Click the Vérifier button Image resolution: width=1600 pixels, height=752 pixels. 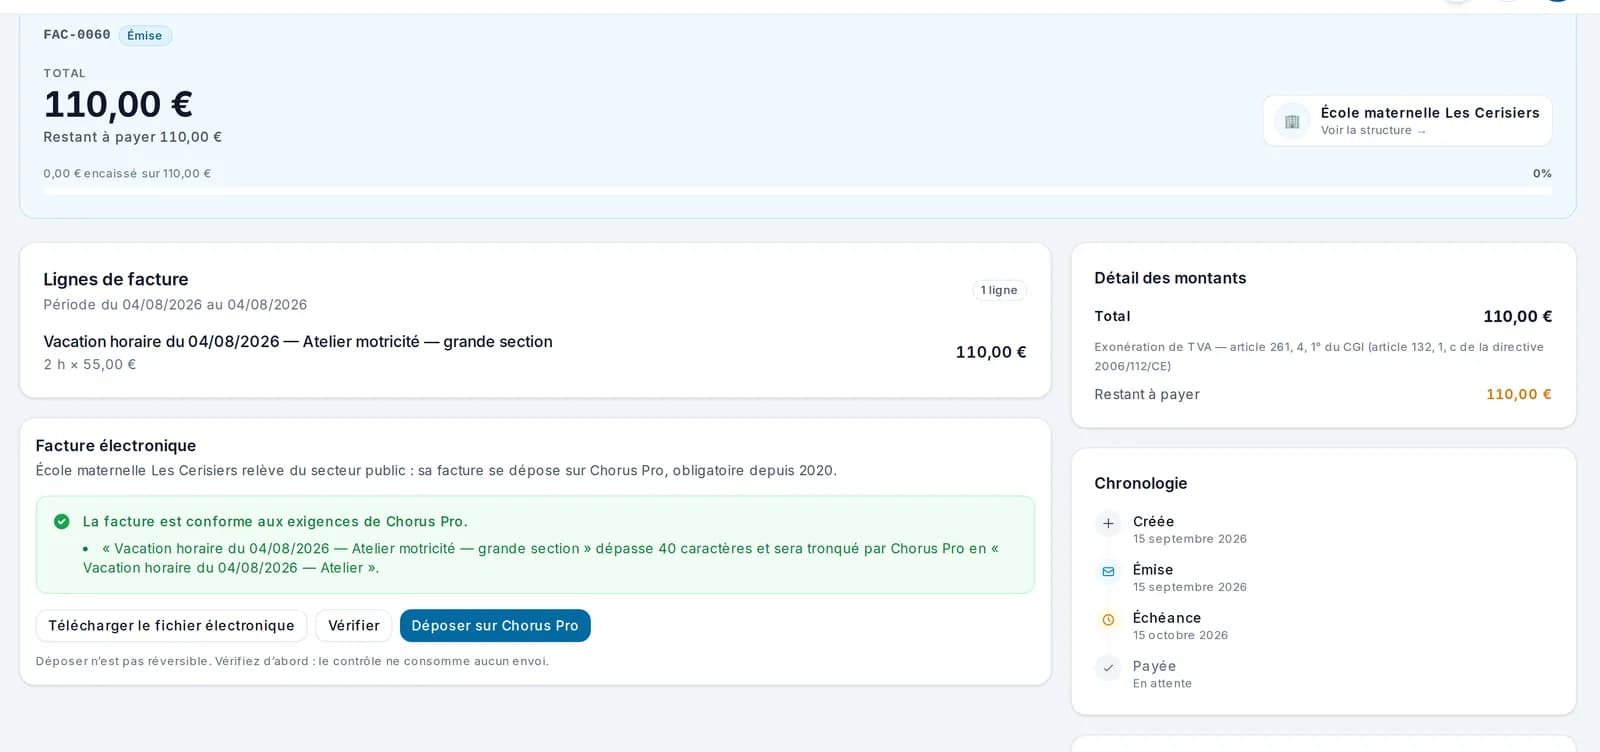pos(354,626)
